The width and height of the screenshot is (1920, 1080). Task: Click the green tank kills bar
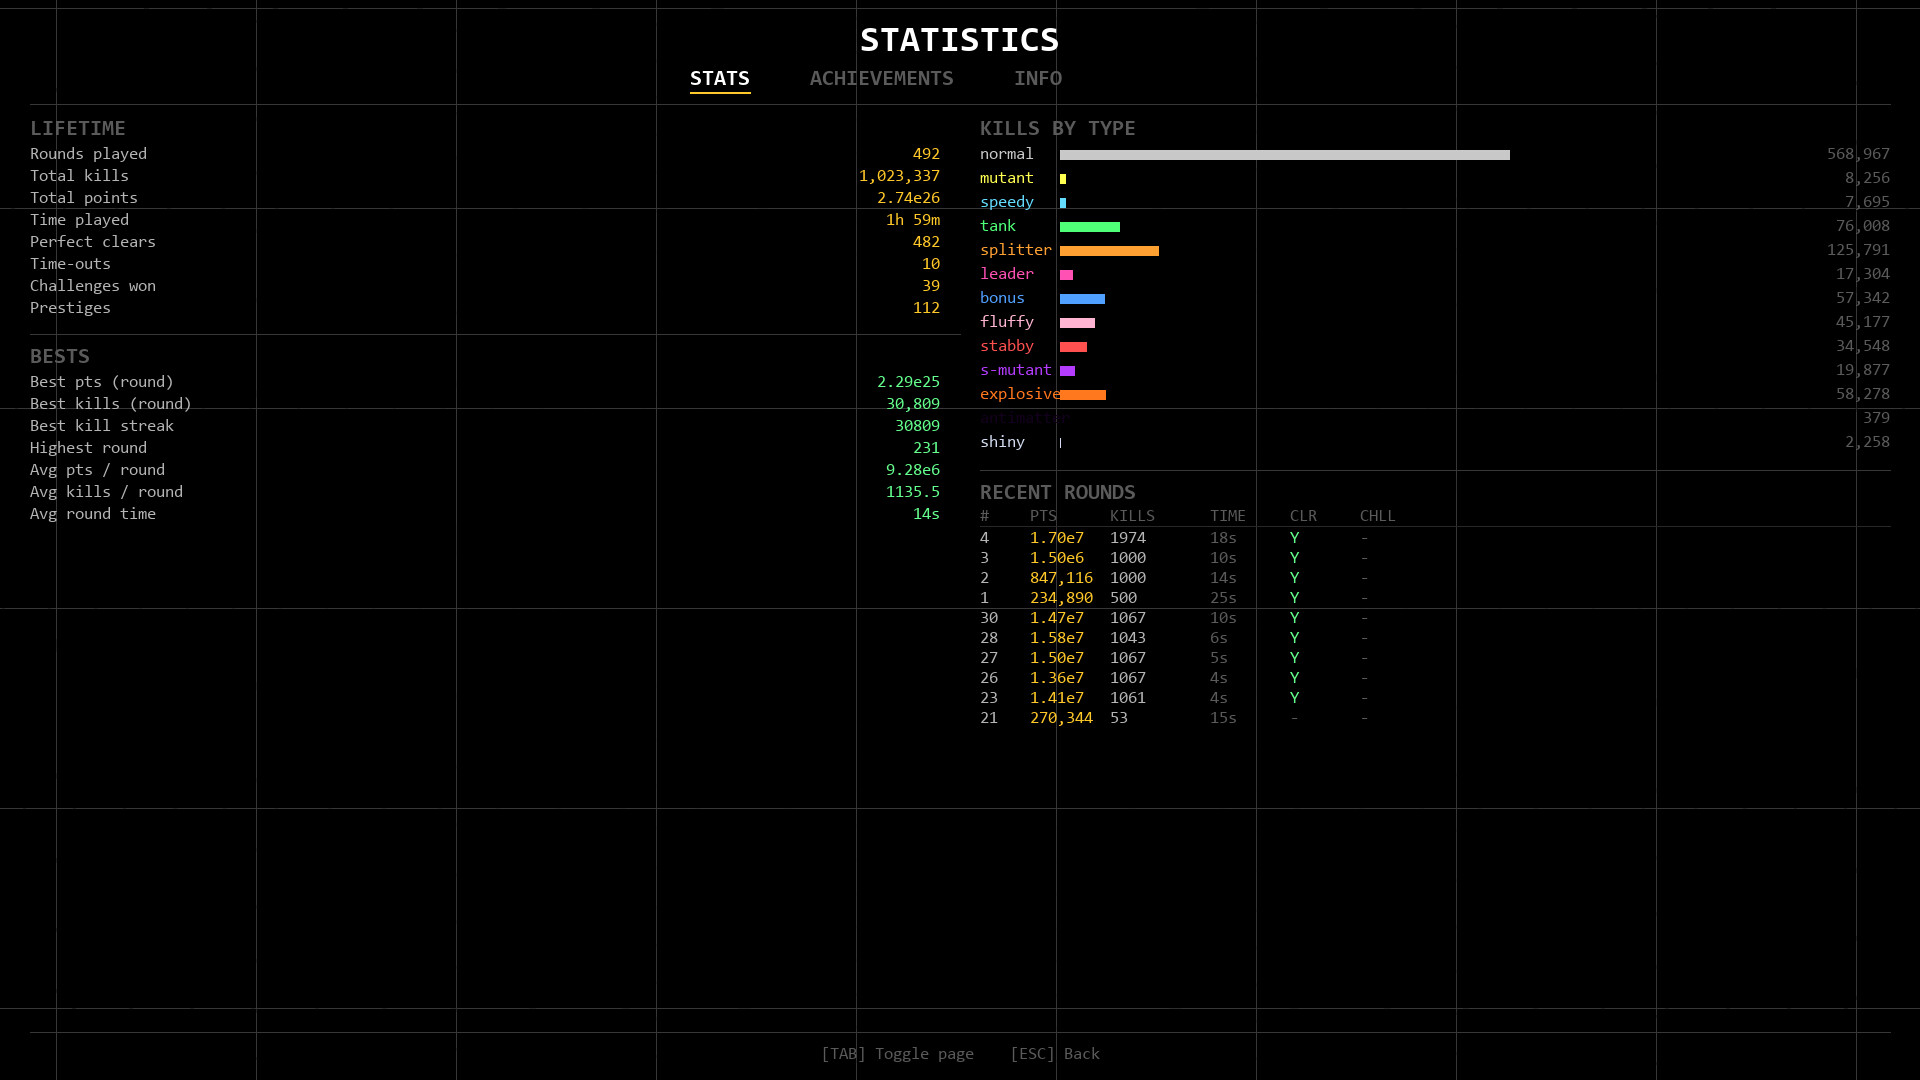click(1089, 227)
